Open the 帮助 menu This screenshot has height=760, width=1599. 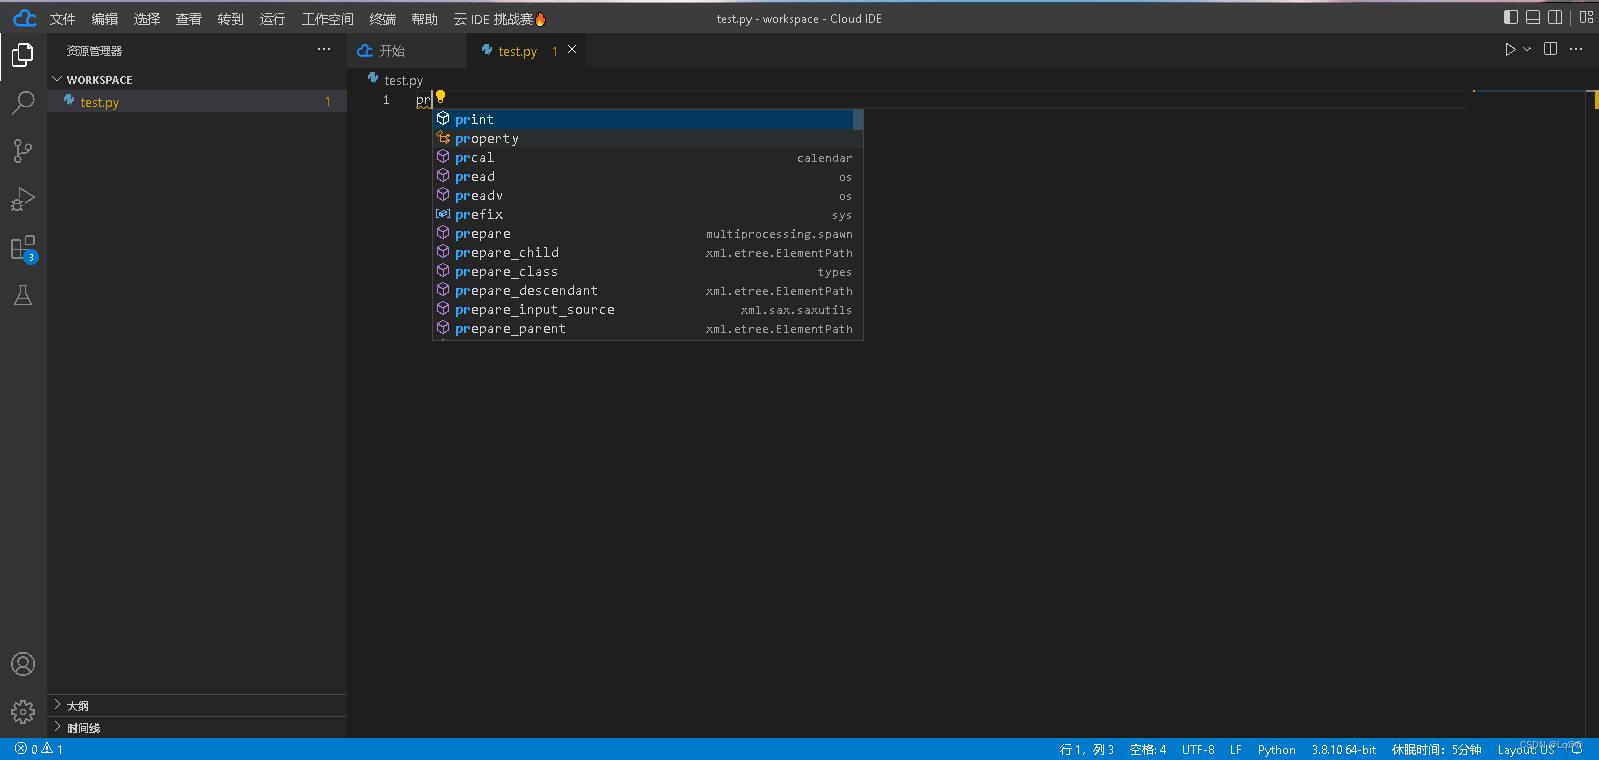(425, 19)
